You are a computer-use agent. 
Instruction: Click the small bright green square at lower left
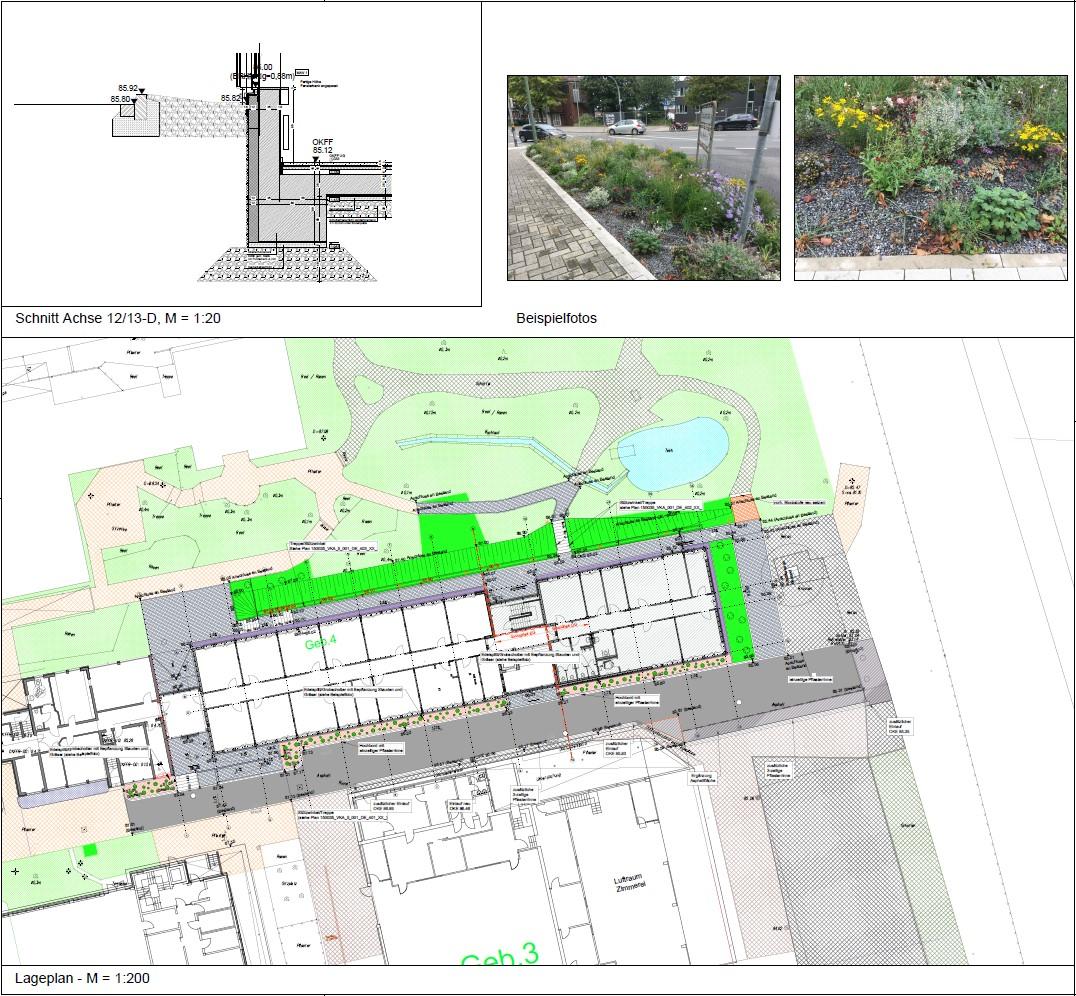pyautogui.click(x=91, y=849)
